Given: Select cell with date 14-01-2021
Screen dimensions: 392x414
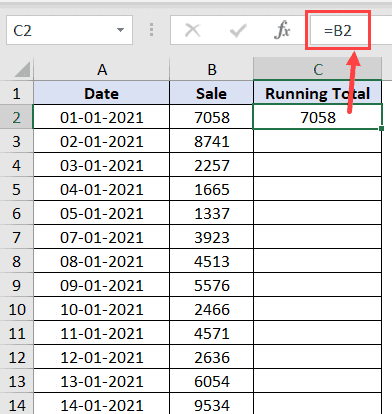Looking at the screenshot, I should pyautogui.click(x=101, y=404).
